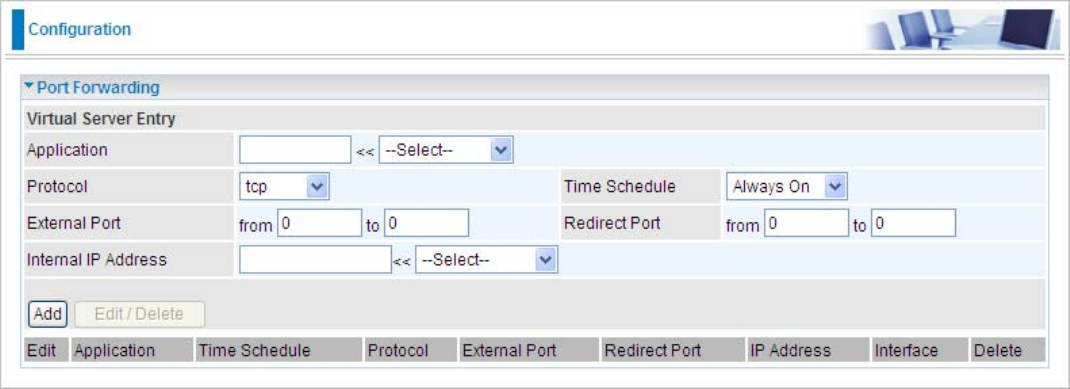Click the Add button

[x=48, y=314]
